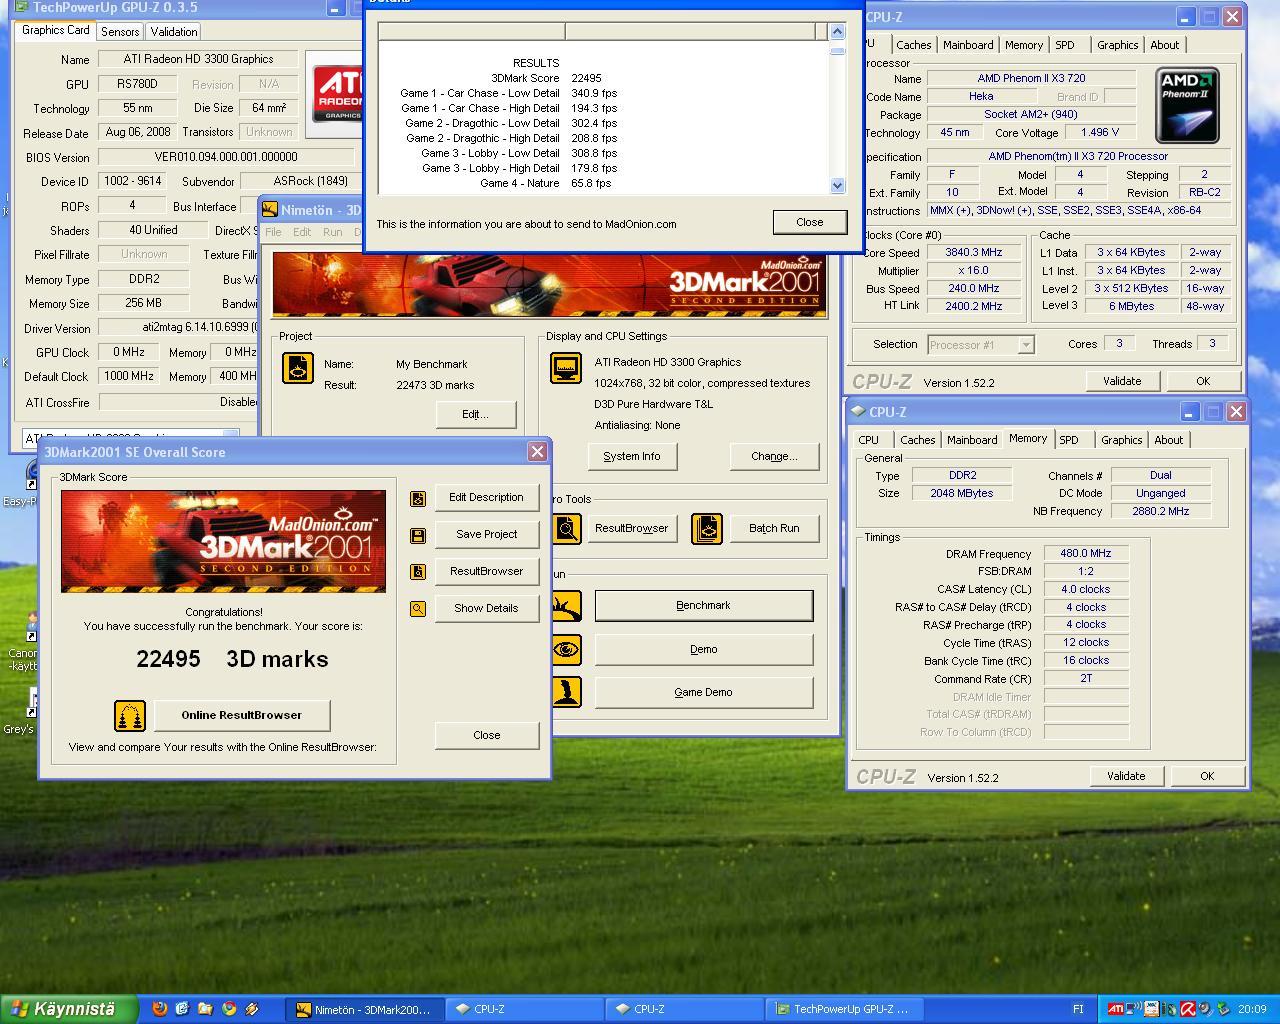Screen dimensions: 1280x1024
Task: Click the Batch Run button
Action: click(774, 528)
